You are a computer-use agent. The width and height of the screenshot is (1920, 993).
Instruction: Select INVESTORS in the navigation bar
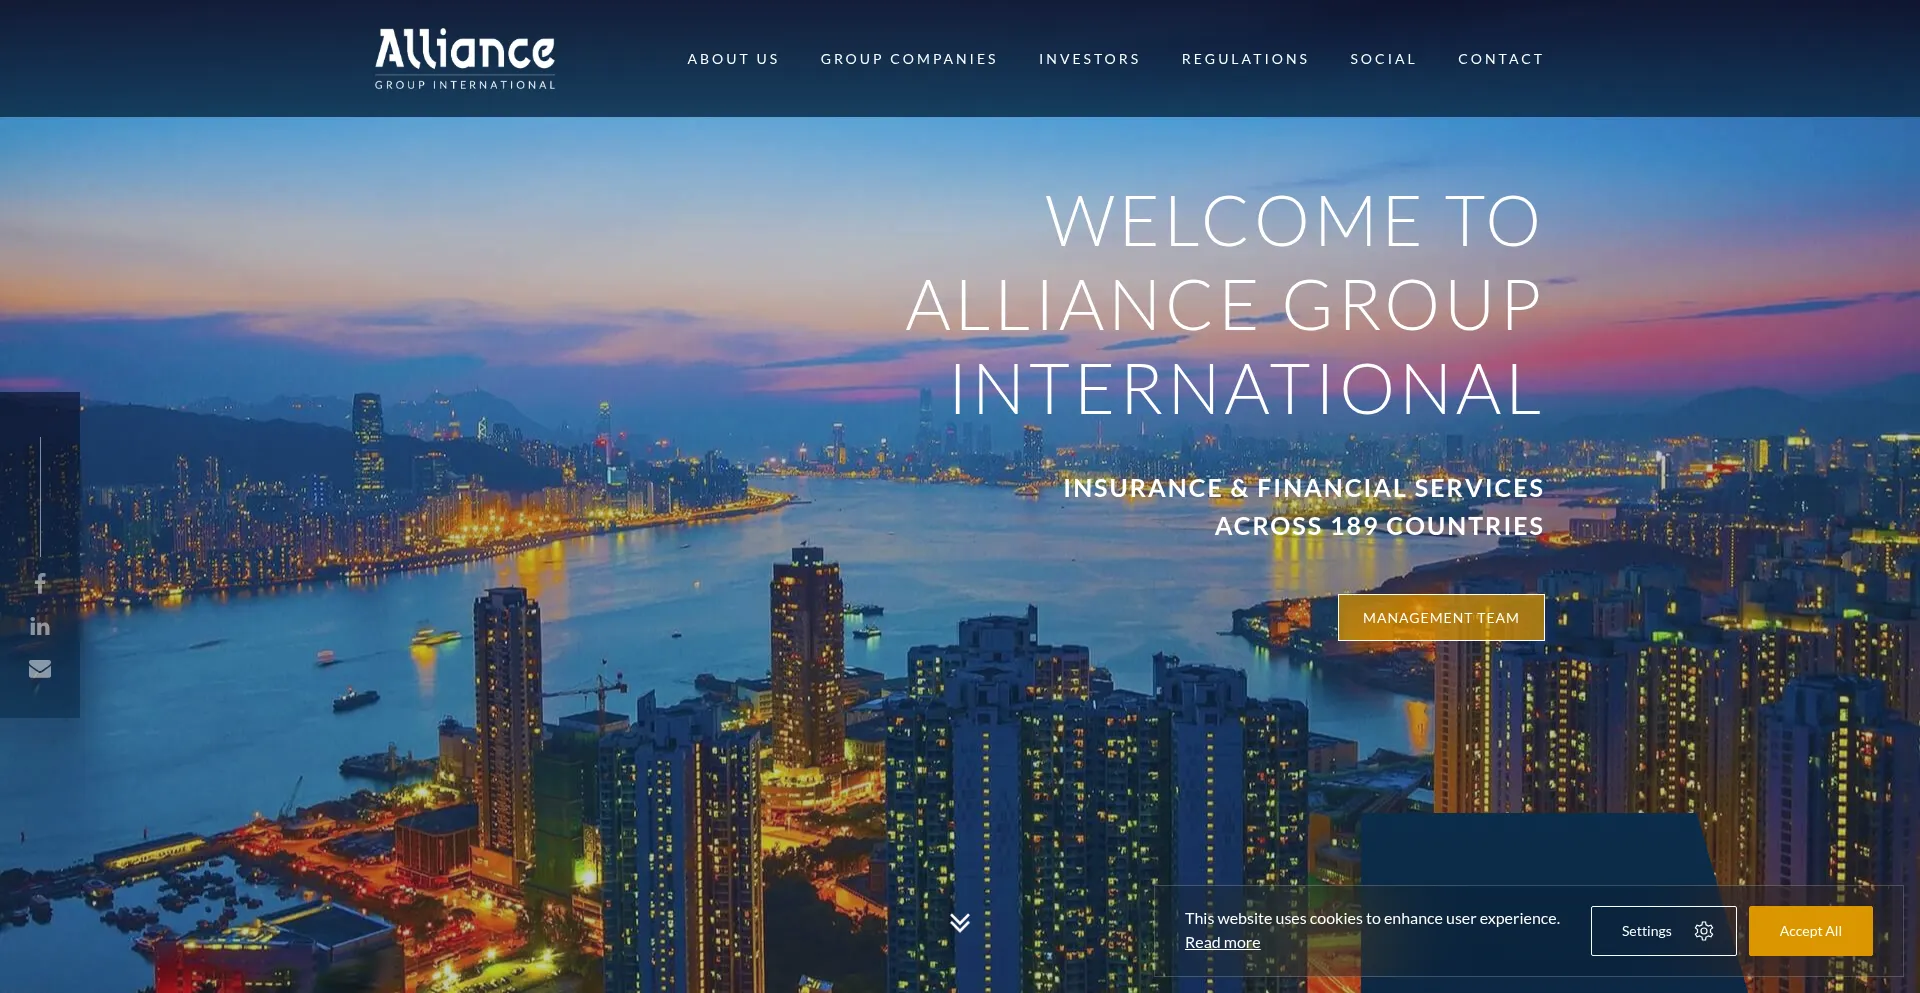(1089, 58)
